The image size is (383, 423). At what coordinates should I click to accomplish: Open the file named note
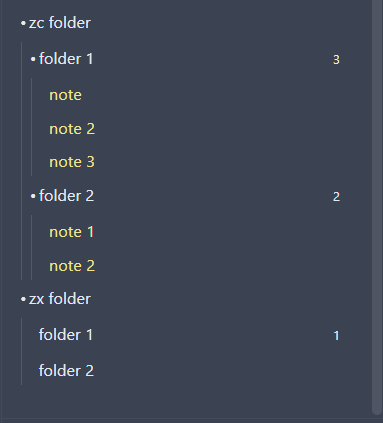click(x=65, y=95)
